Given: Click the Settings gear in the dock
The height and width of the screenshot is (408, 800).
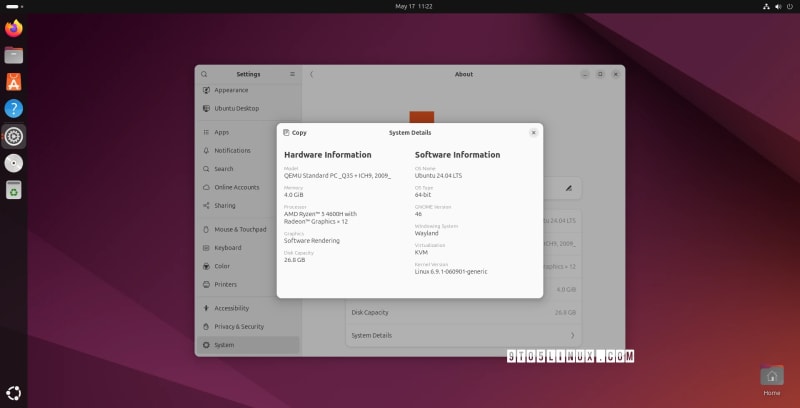Looking at the screenshot, I should point(14,136).
